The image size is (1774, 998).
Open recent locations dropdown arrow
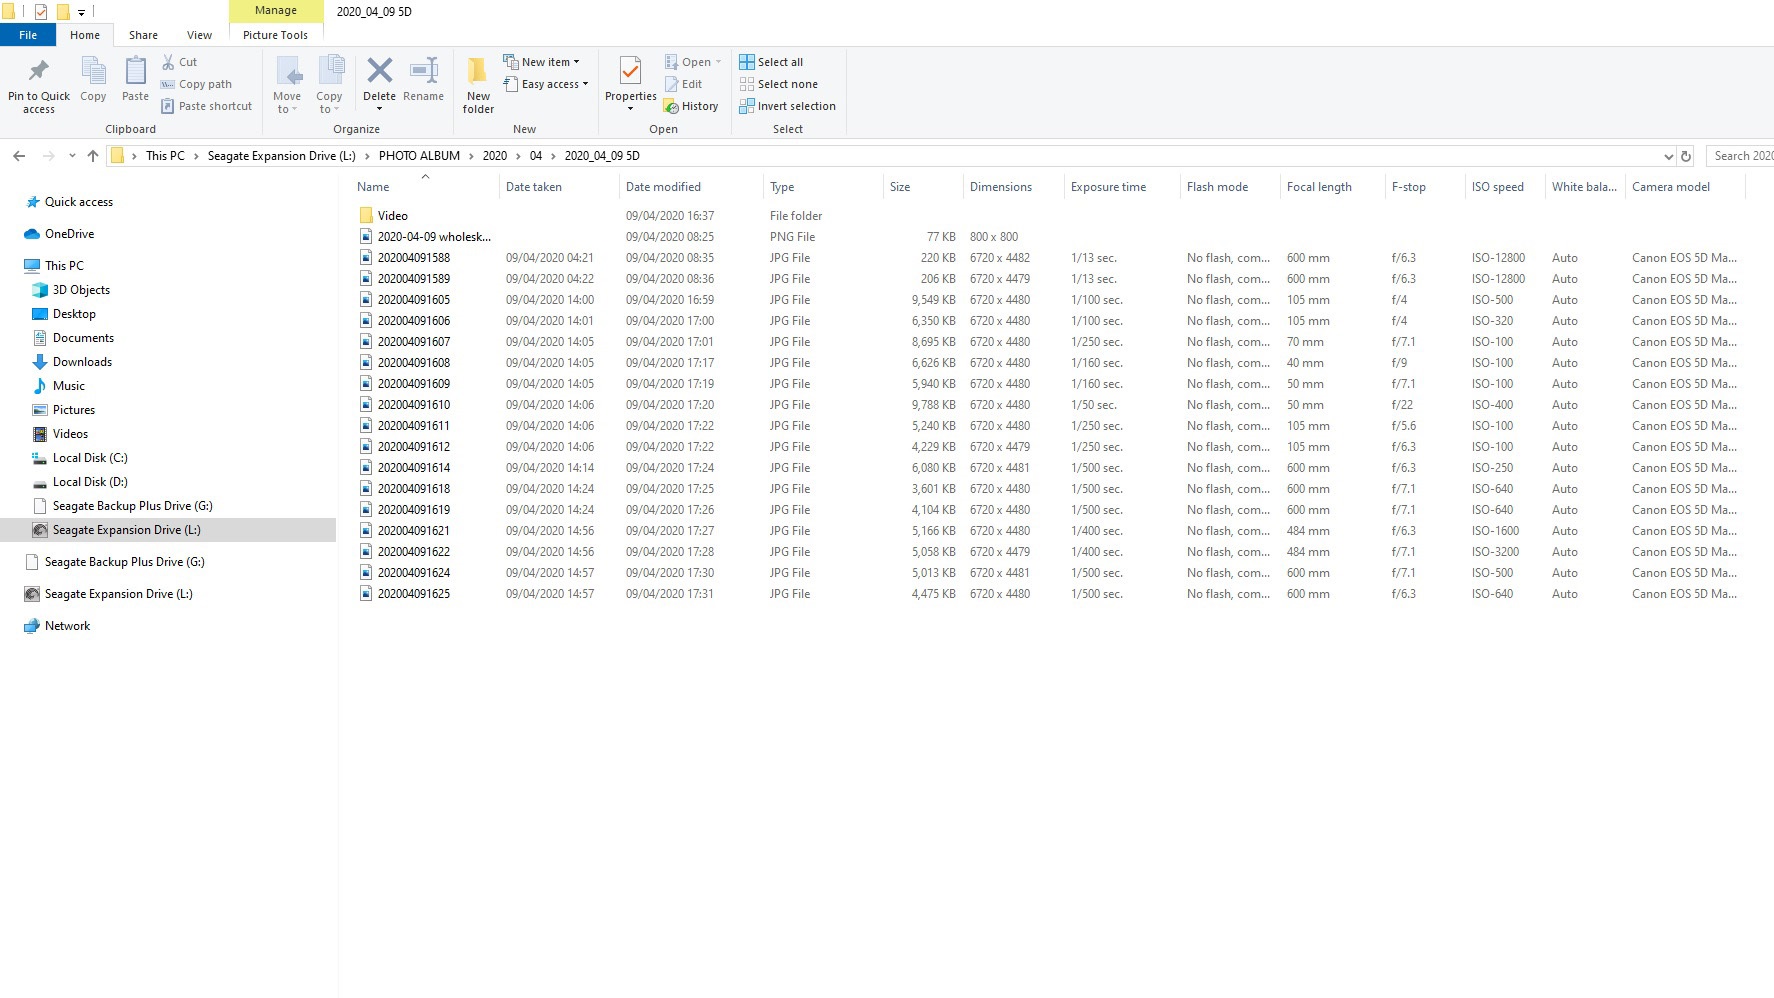pyautogui.click(x=72, y=156)
